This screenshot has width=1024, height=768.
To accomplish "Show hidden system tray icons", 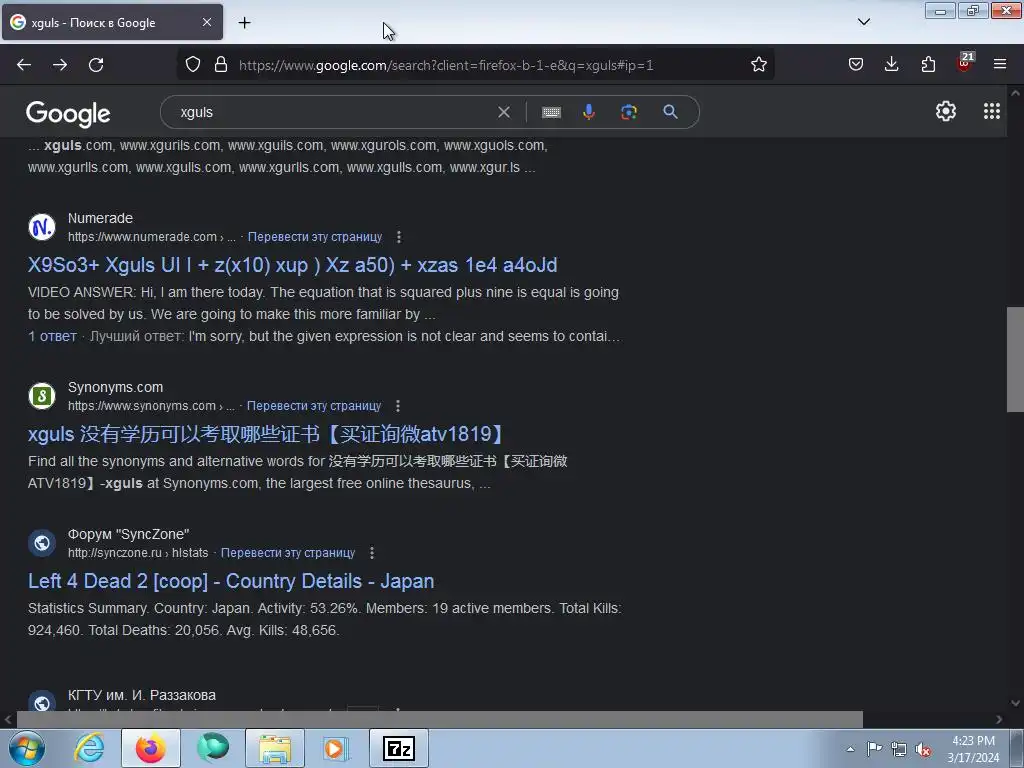I will coord(850,749).
